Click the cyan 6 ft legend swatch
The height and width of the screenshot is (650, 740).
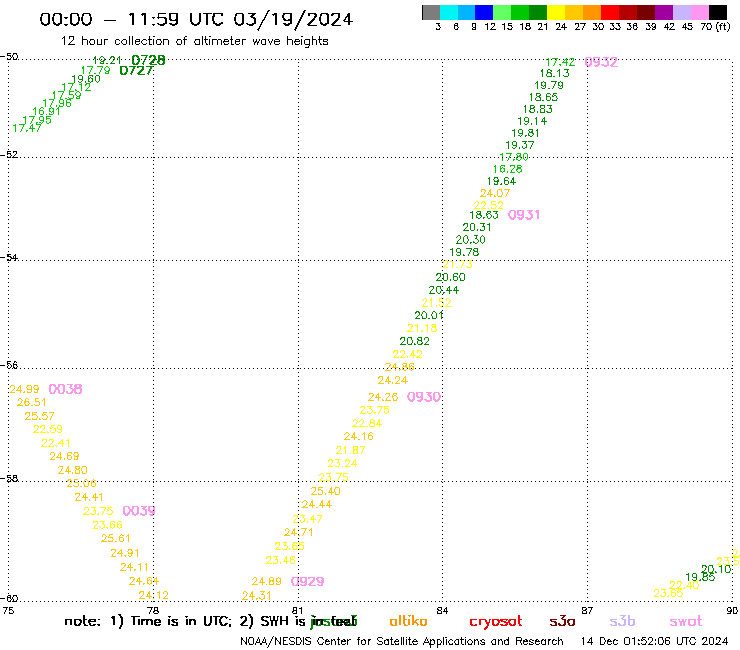(449, 12)
